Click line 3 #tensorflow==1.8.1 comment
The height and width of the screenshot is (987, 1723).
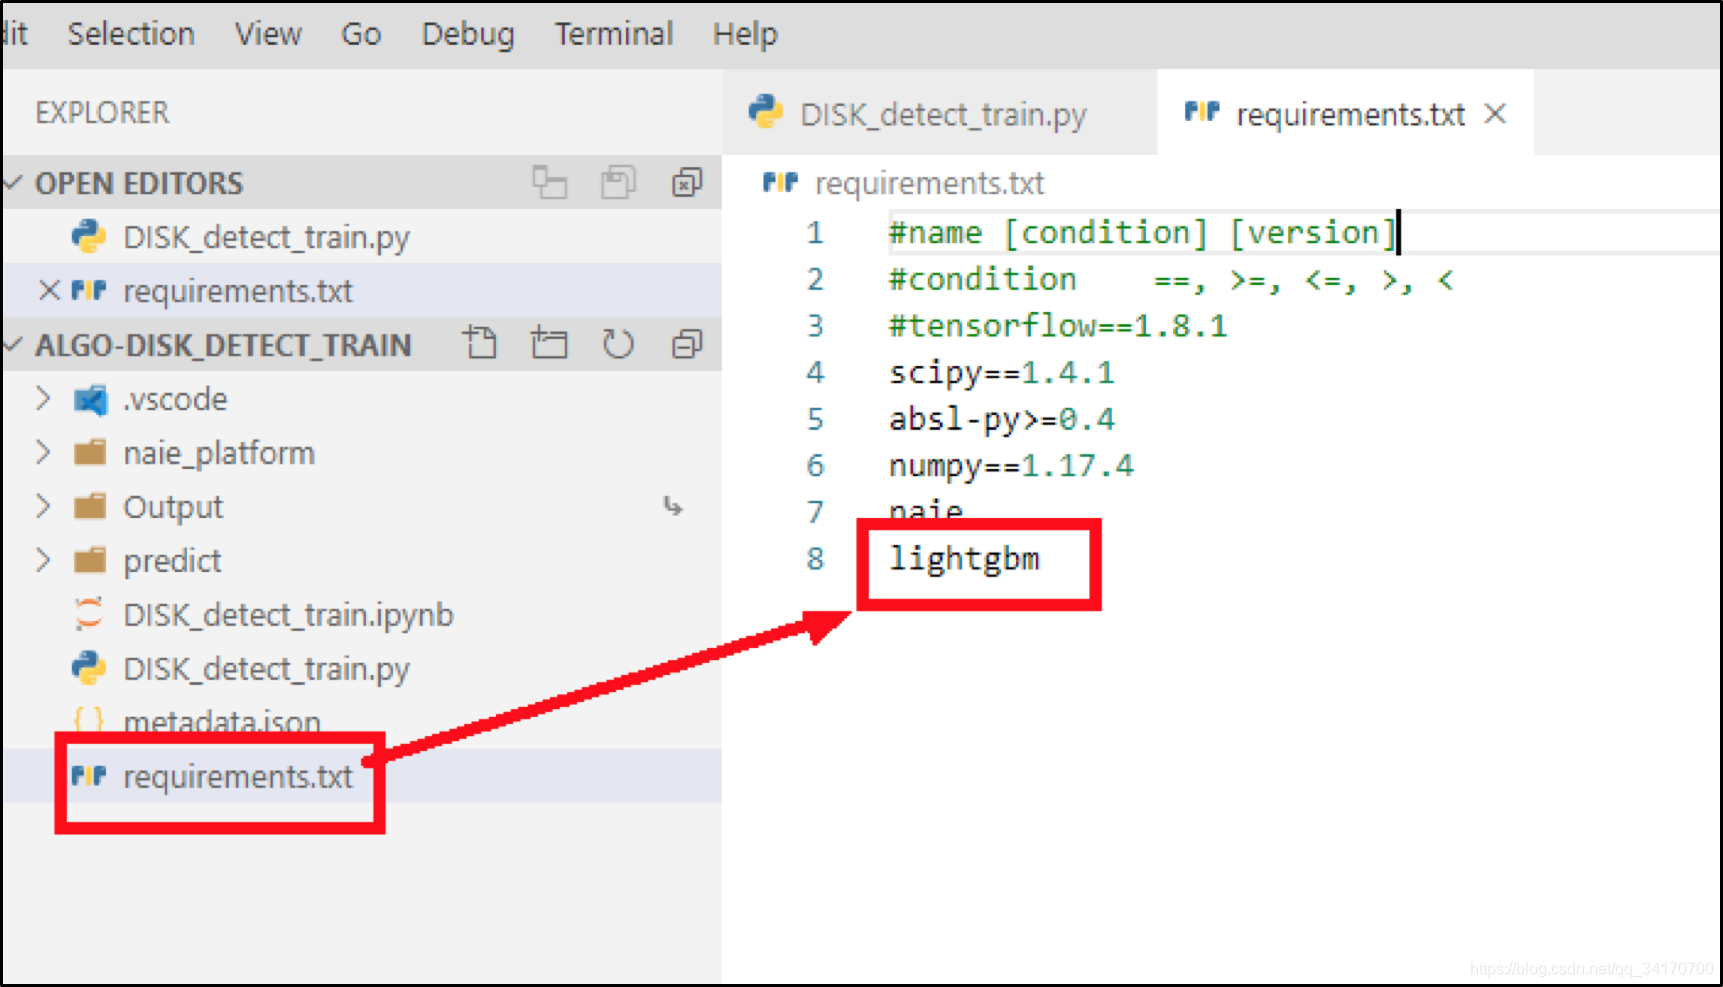coord(1057,326)
